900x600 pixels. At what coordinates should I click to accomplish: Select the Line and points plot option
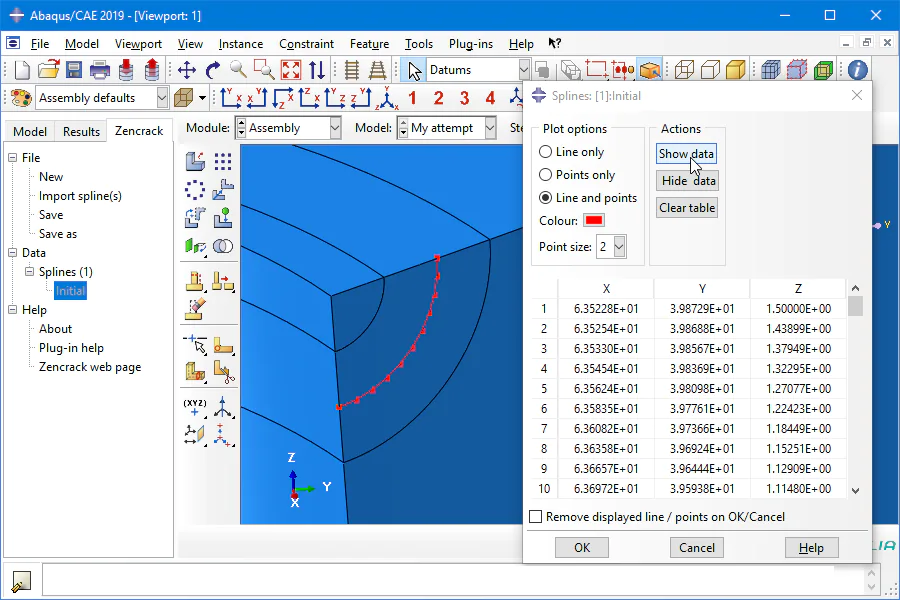pyautogui.click(x=545, y=198)
